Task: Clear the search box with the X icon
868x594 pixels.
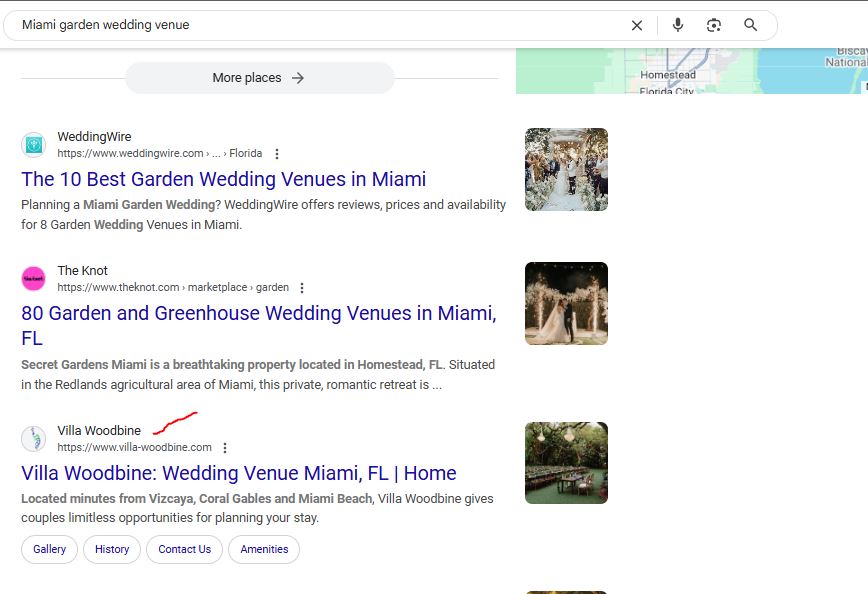Action: tap(637, 26)
